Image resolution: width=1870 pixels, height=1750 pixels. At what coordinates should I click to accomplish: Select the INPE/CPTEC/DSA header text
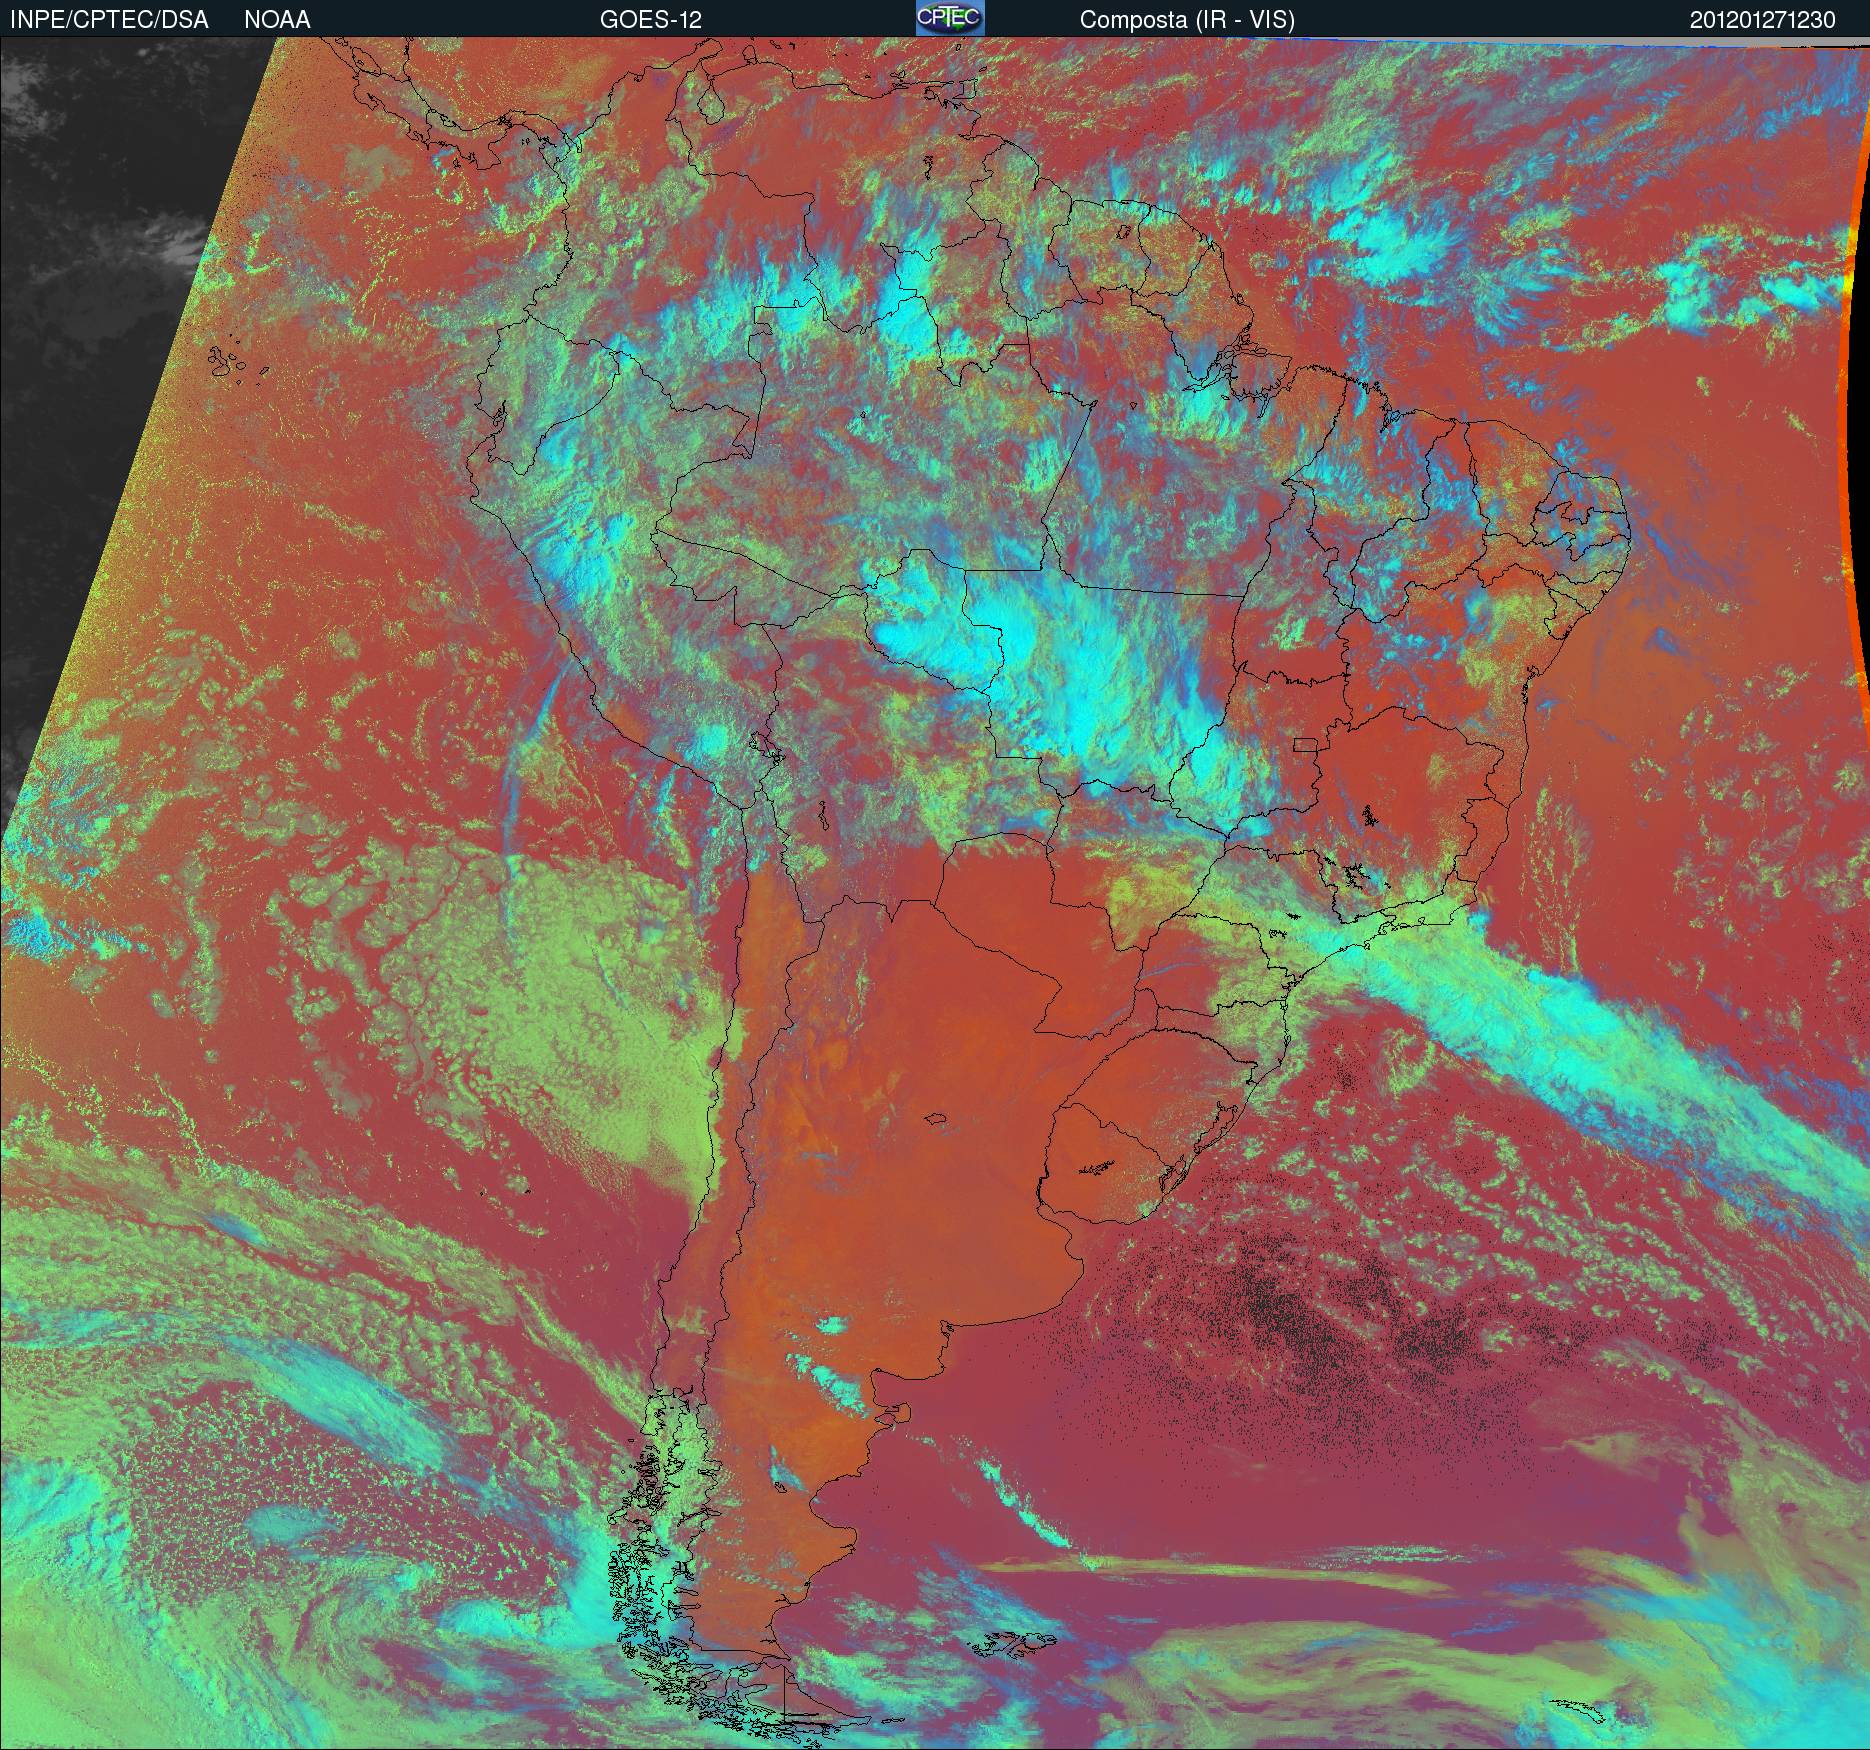109,20
